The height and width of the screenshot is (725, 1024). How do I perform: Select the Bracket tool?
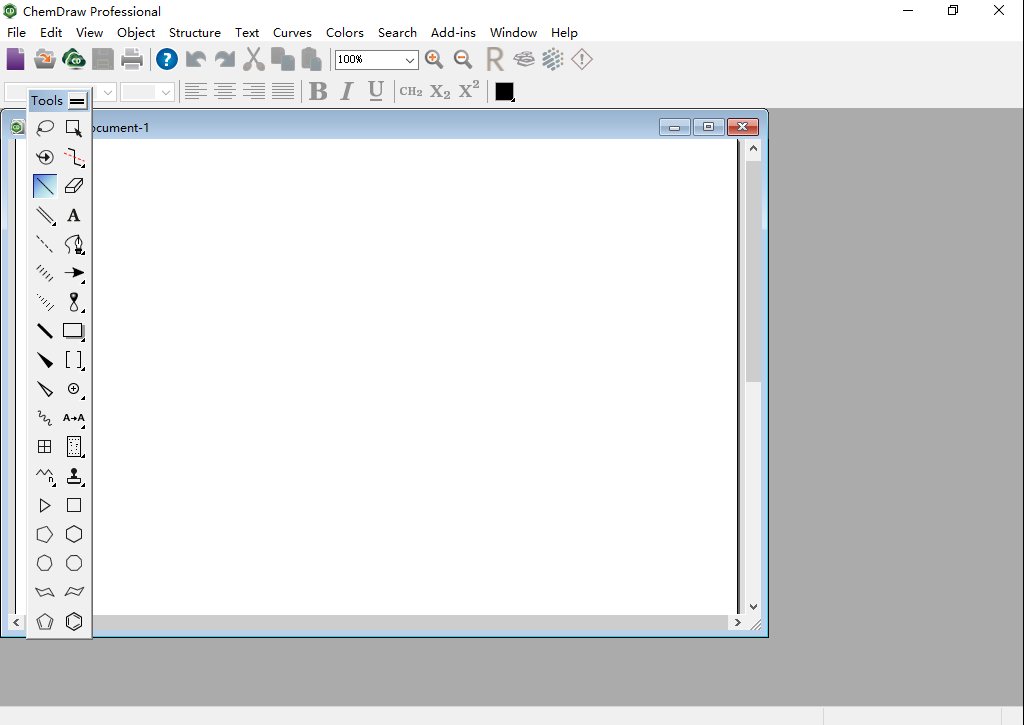coord(74,360)
